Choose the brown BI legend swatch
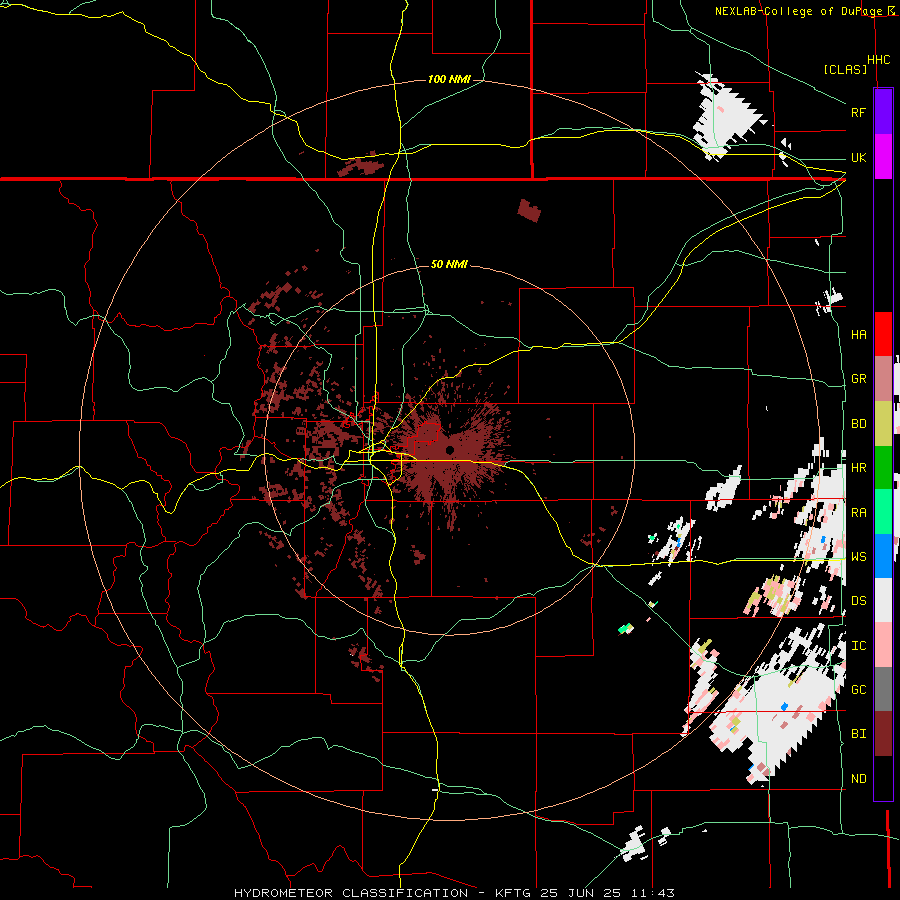 point(883,734)
